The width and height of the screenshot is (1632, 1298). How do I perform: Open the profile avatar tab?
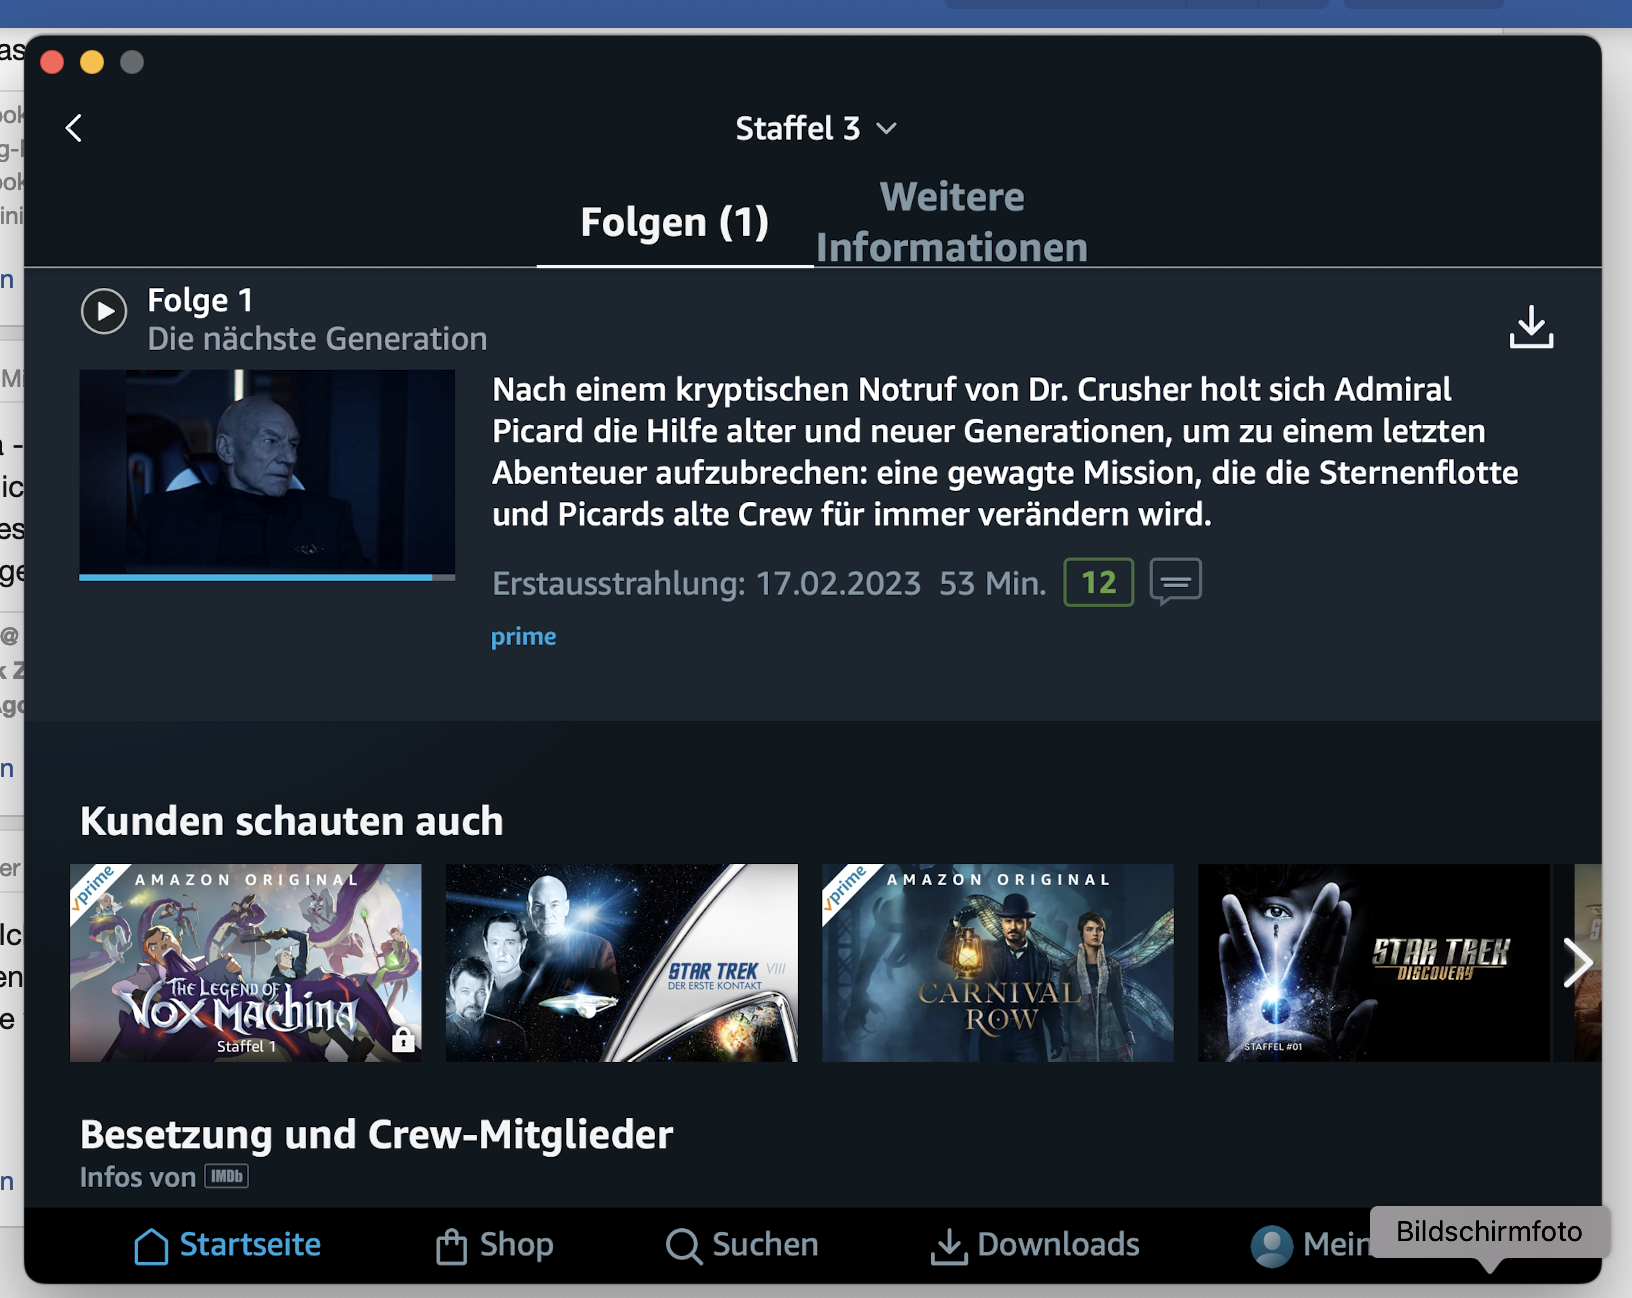click(x=1272, y=1246)
